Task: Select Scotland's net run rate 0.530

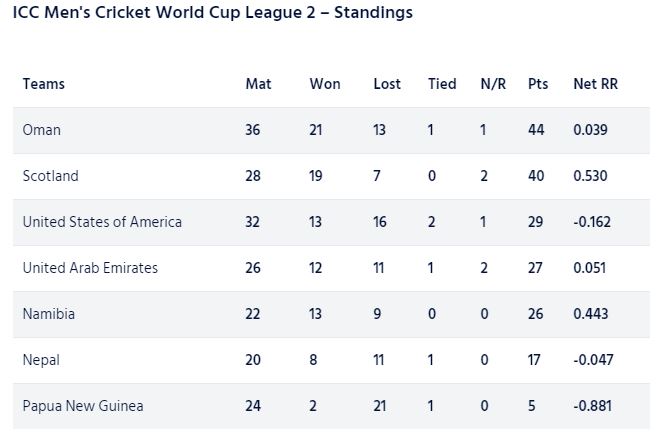Action: coord(590,176)
